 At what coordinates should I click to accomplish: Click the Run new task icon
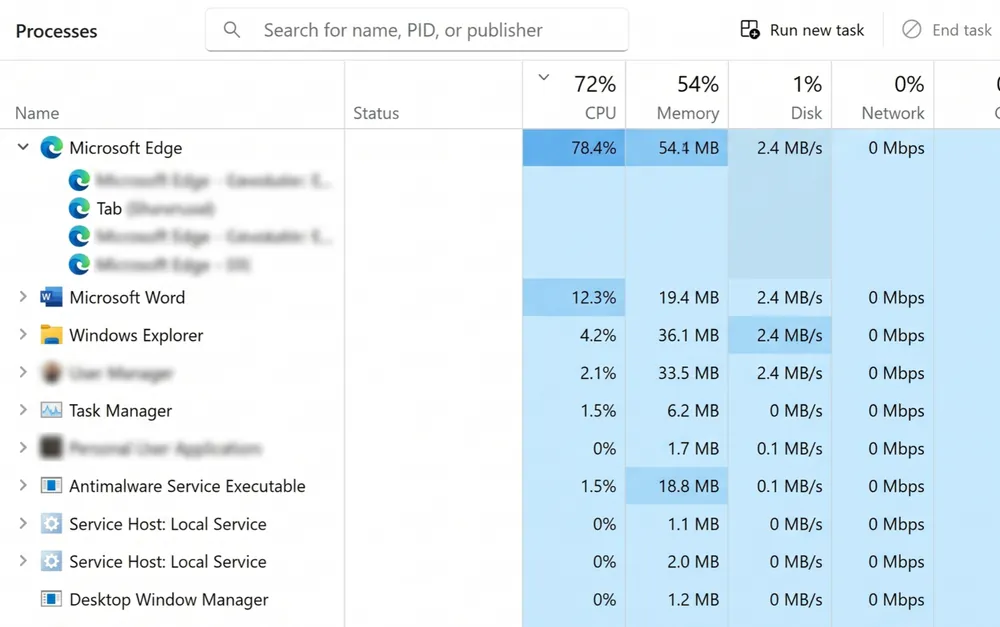pyautogui.click(x=749, y=29)
